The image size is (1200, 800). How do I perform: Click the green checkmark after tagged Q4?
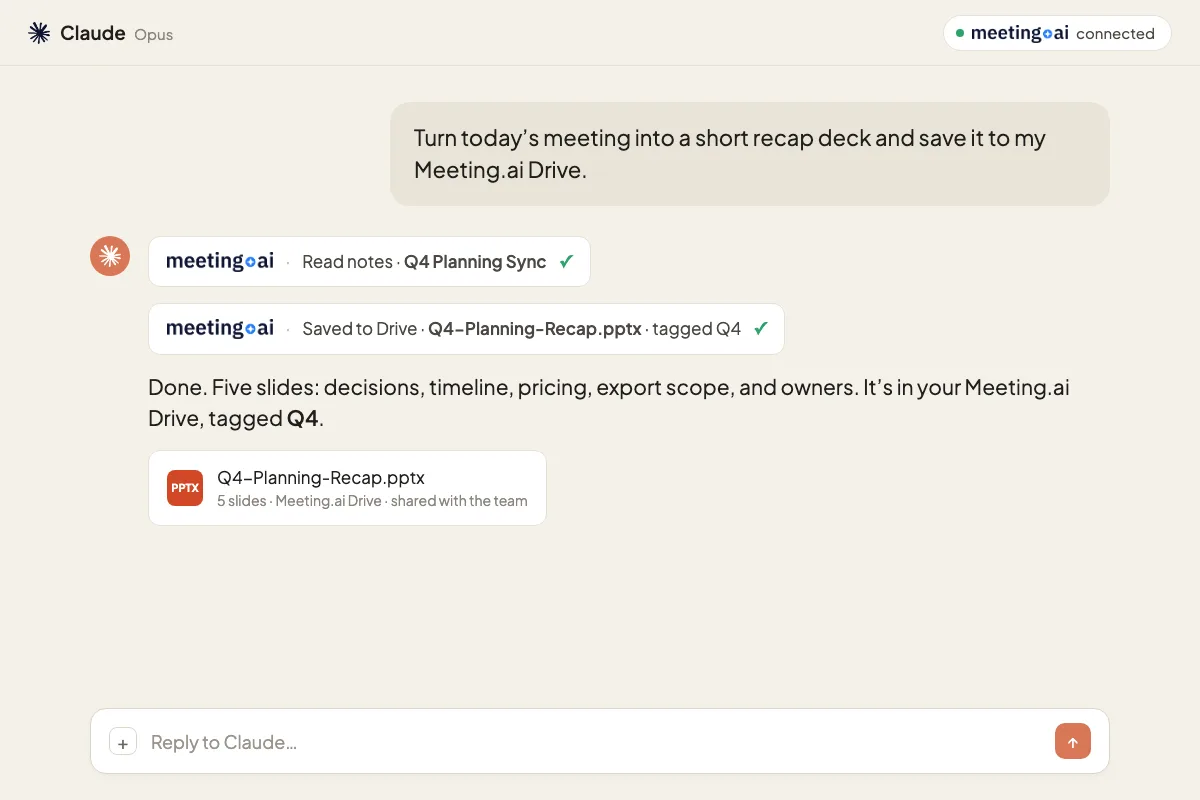[x=761, y=328]
